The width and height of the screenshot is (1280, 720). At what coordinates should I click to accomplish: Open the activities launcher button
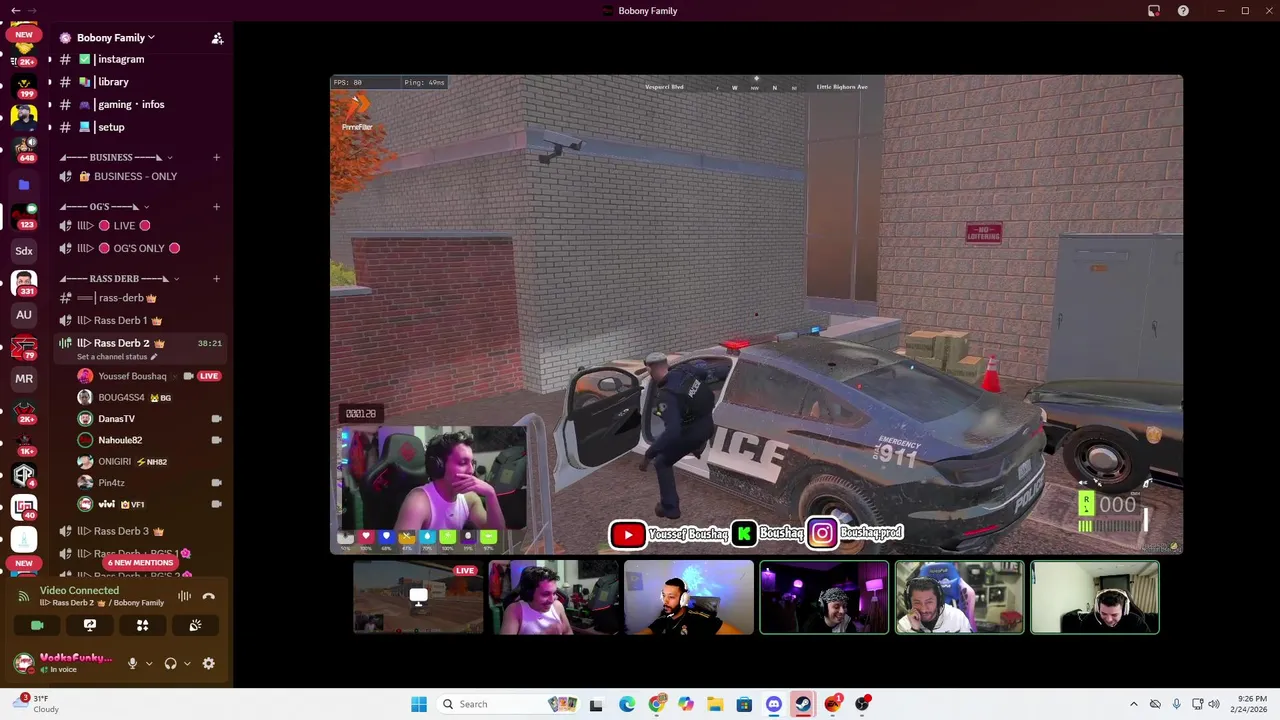[142, 625]
